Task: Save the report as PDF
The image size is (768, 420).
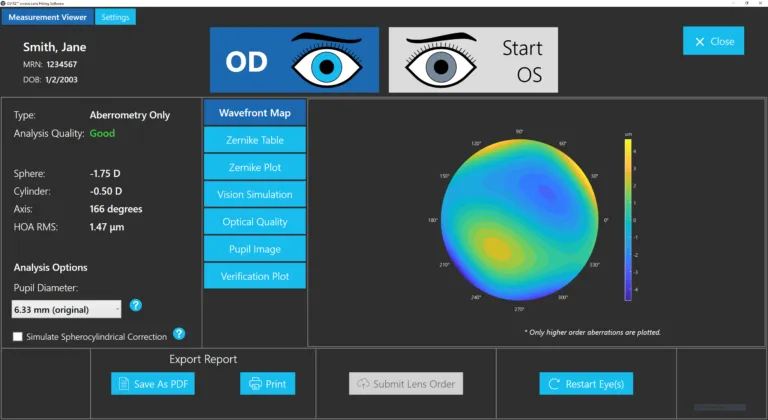Action: 153,383
